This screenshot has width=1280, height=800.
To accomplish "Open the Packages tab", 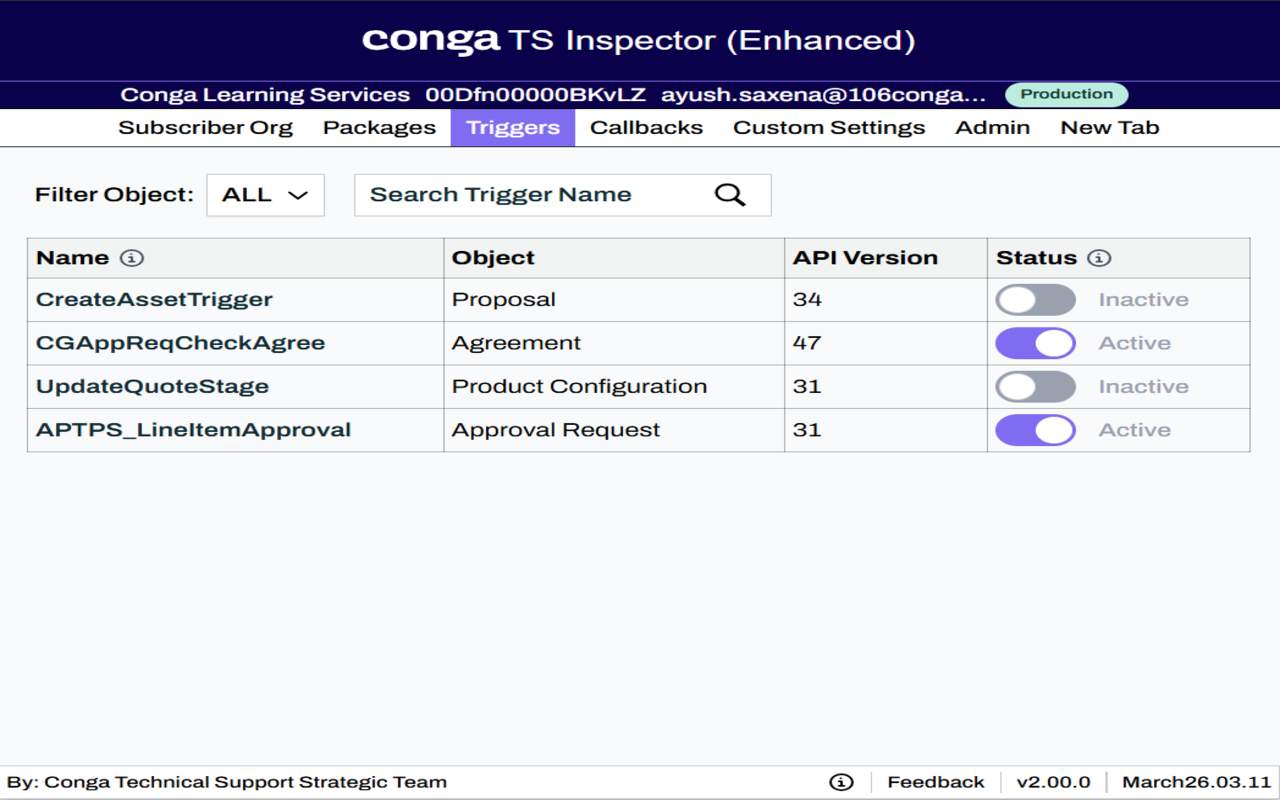I will [x=380, y=128].
